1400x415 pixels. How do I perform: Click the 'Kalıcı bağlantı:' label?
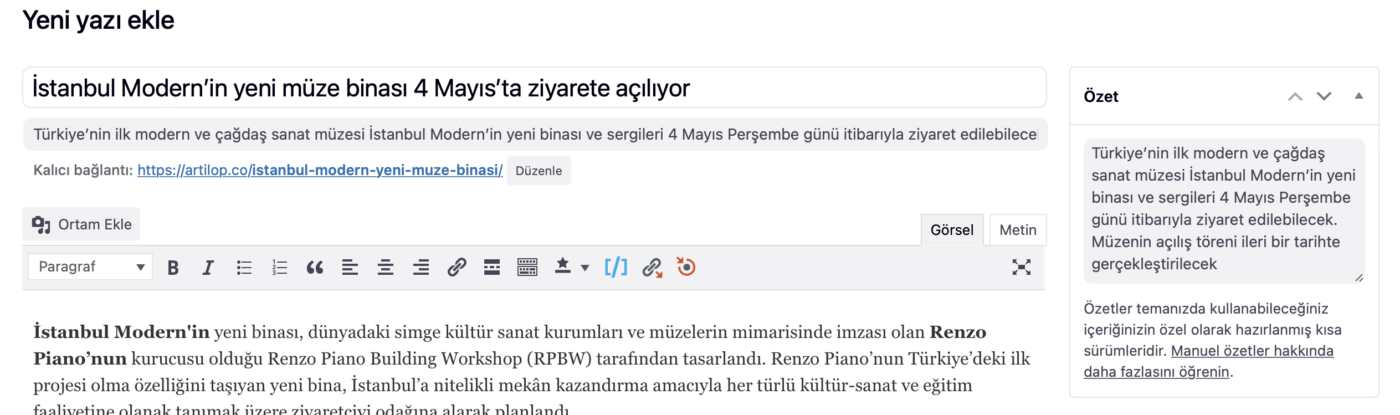(83, 170)
